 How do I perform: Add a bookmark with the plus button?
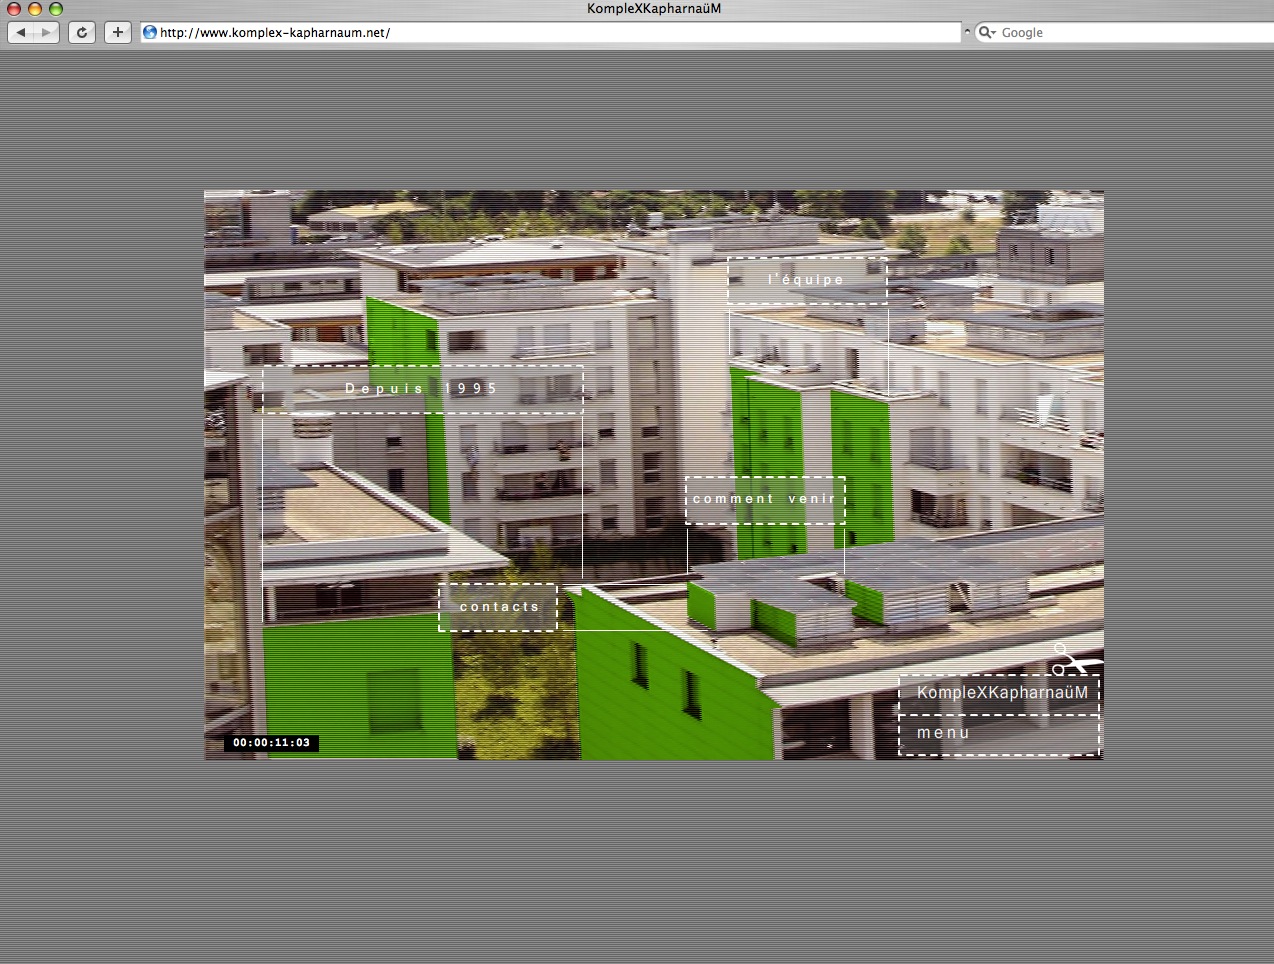point(118,32)
